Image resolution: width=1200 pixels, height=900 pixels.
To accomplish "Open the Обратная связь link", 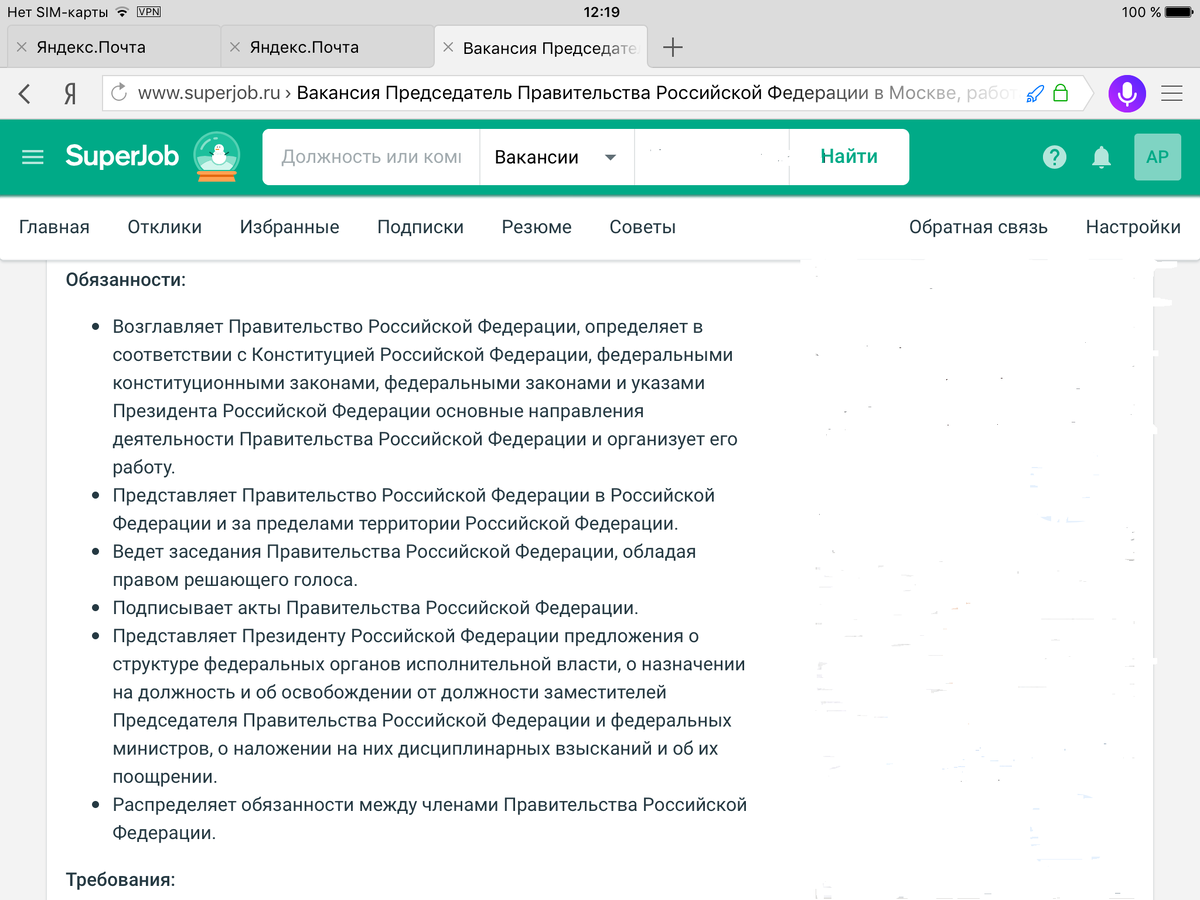I will 978,227.
